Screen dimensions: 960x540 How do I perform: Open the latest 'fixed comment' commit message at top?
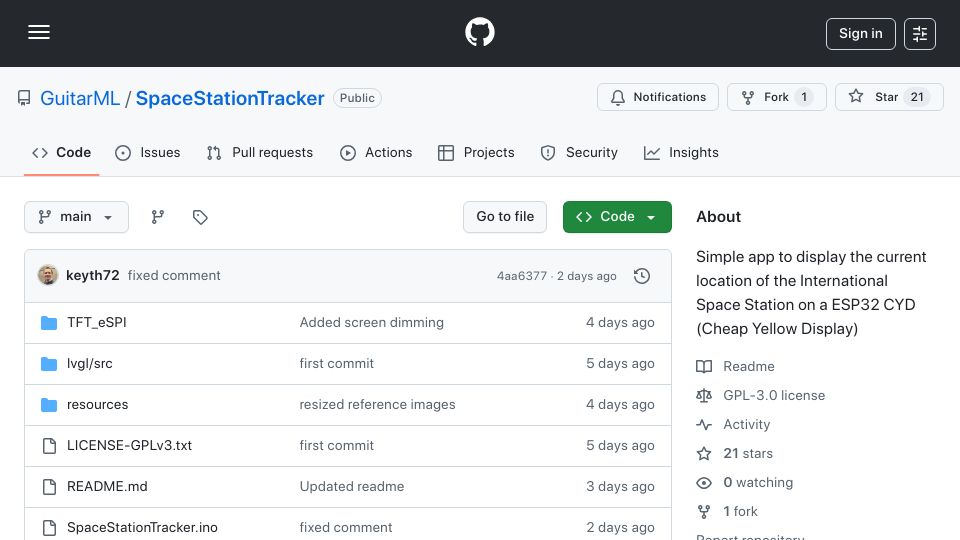(x=174, y=276)
